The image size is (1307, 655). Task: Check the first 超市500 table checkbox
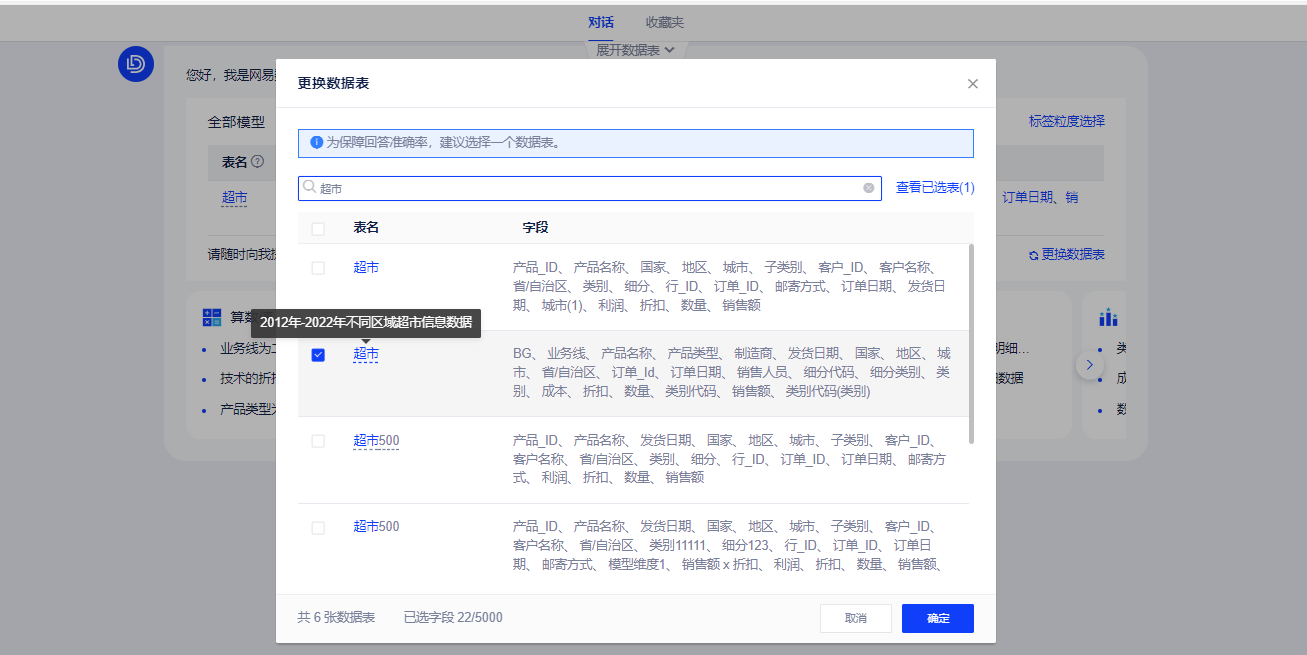318,441
